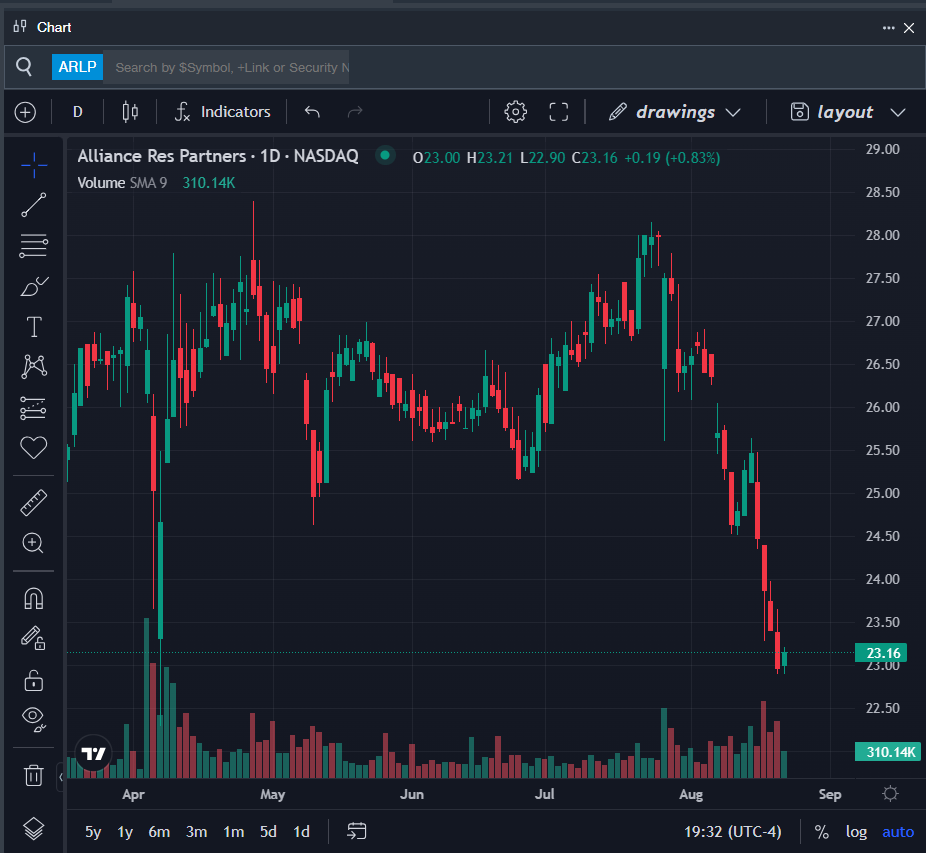Click the green market status dot
The image size is (926, 853).
385,156
